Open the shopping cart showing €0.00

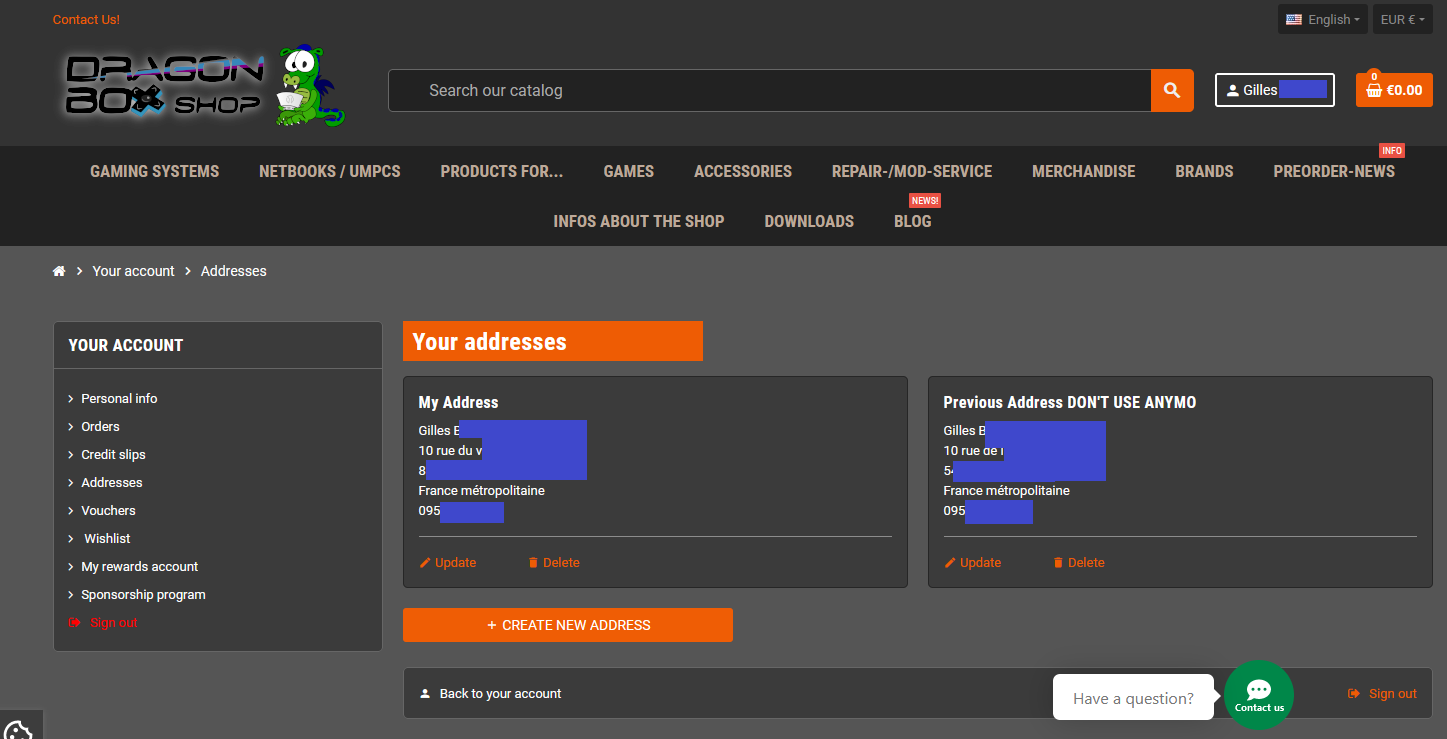[x=1393, y=90]
